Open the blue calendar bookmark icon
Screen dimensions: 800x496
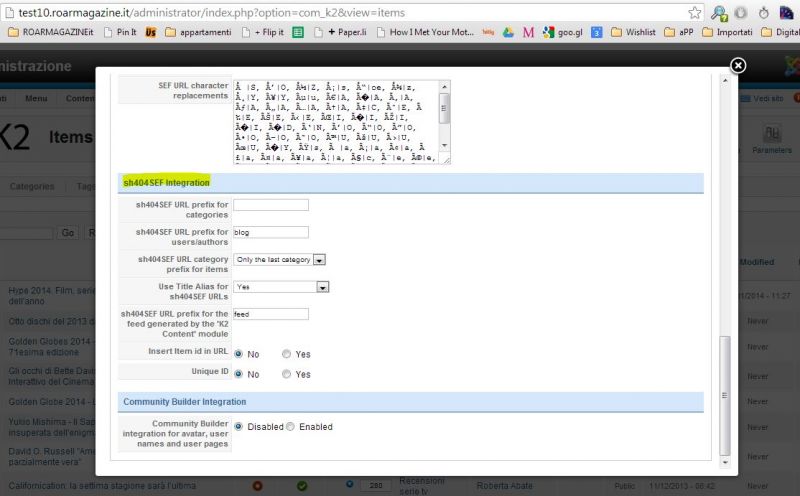tap(596, 32)
